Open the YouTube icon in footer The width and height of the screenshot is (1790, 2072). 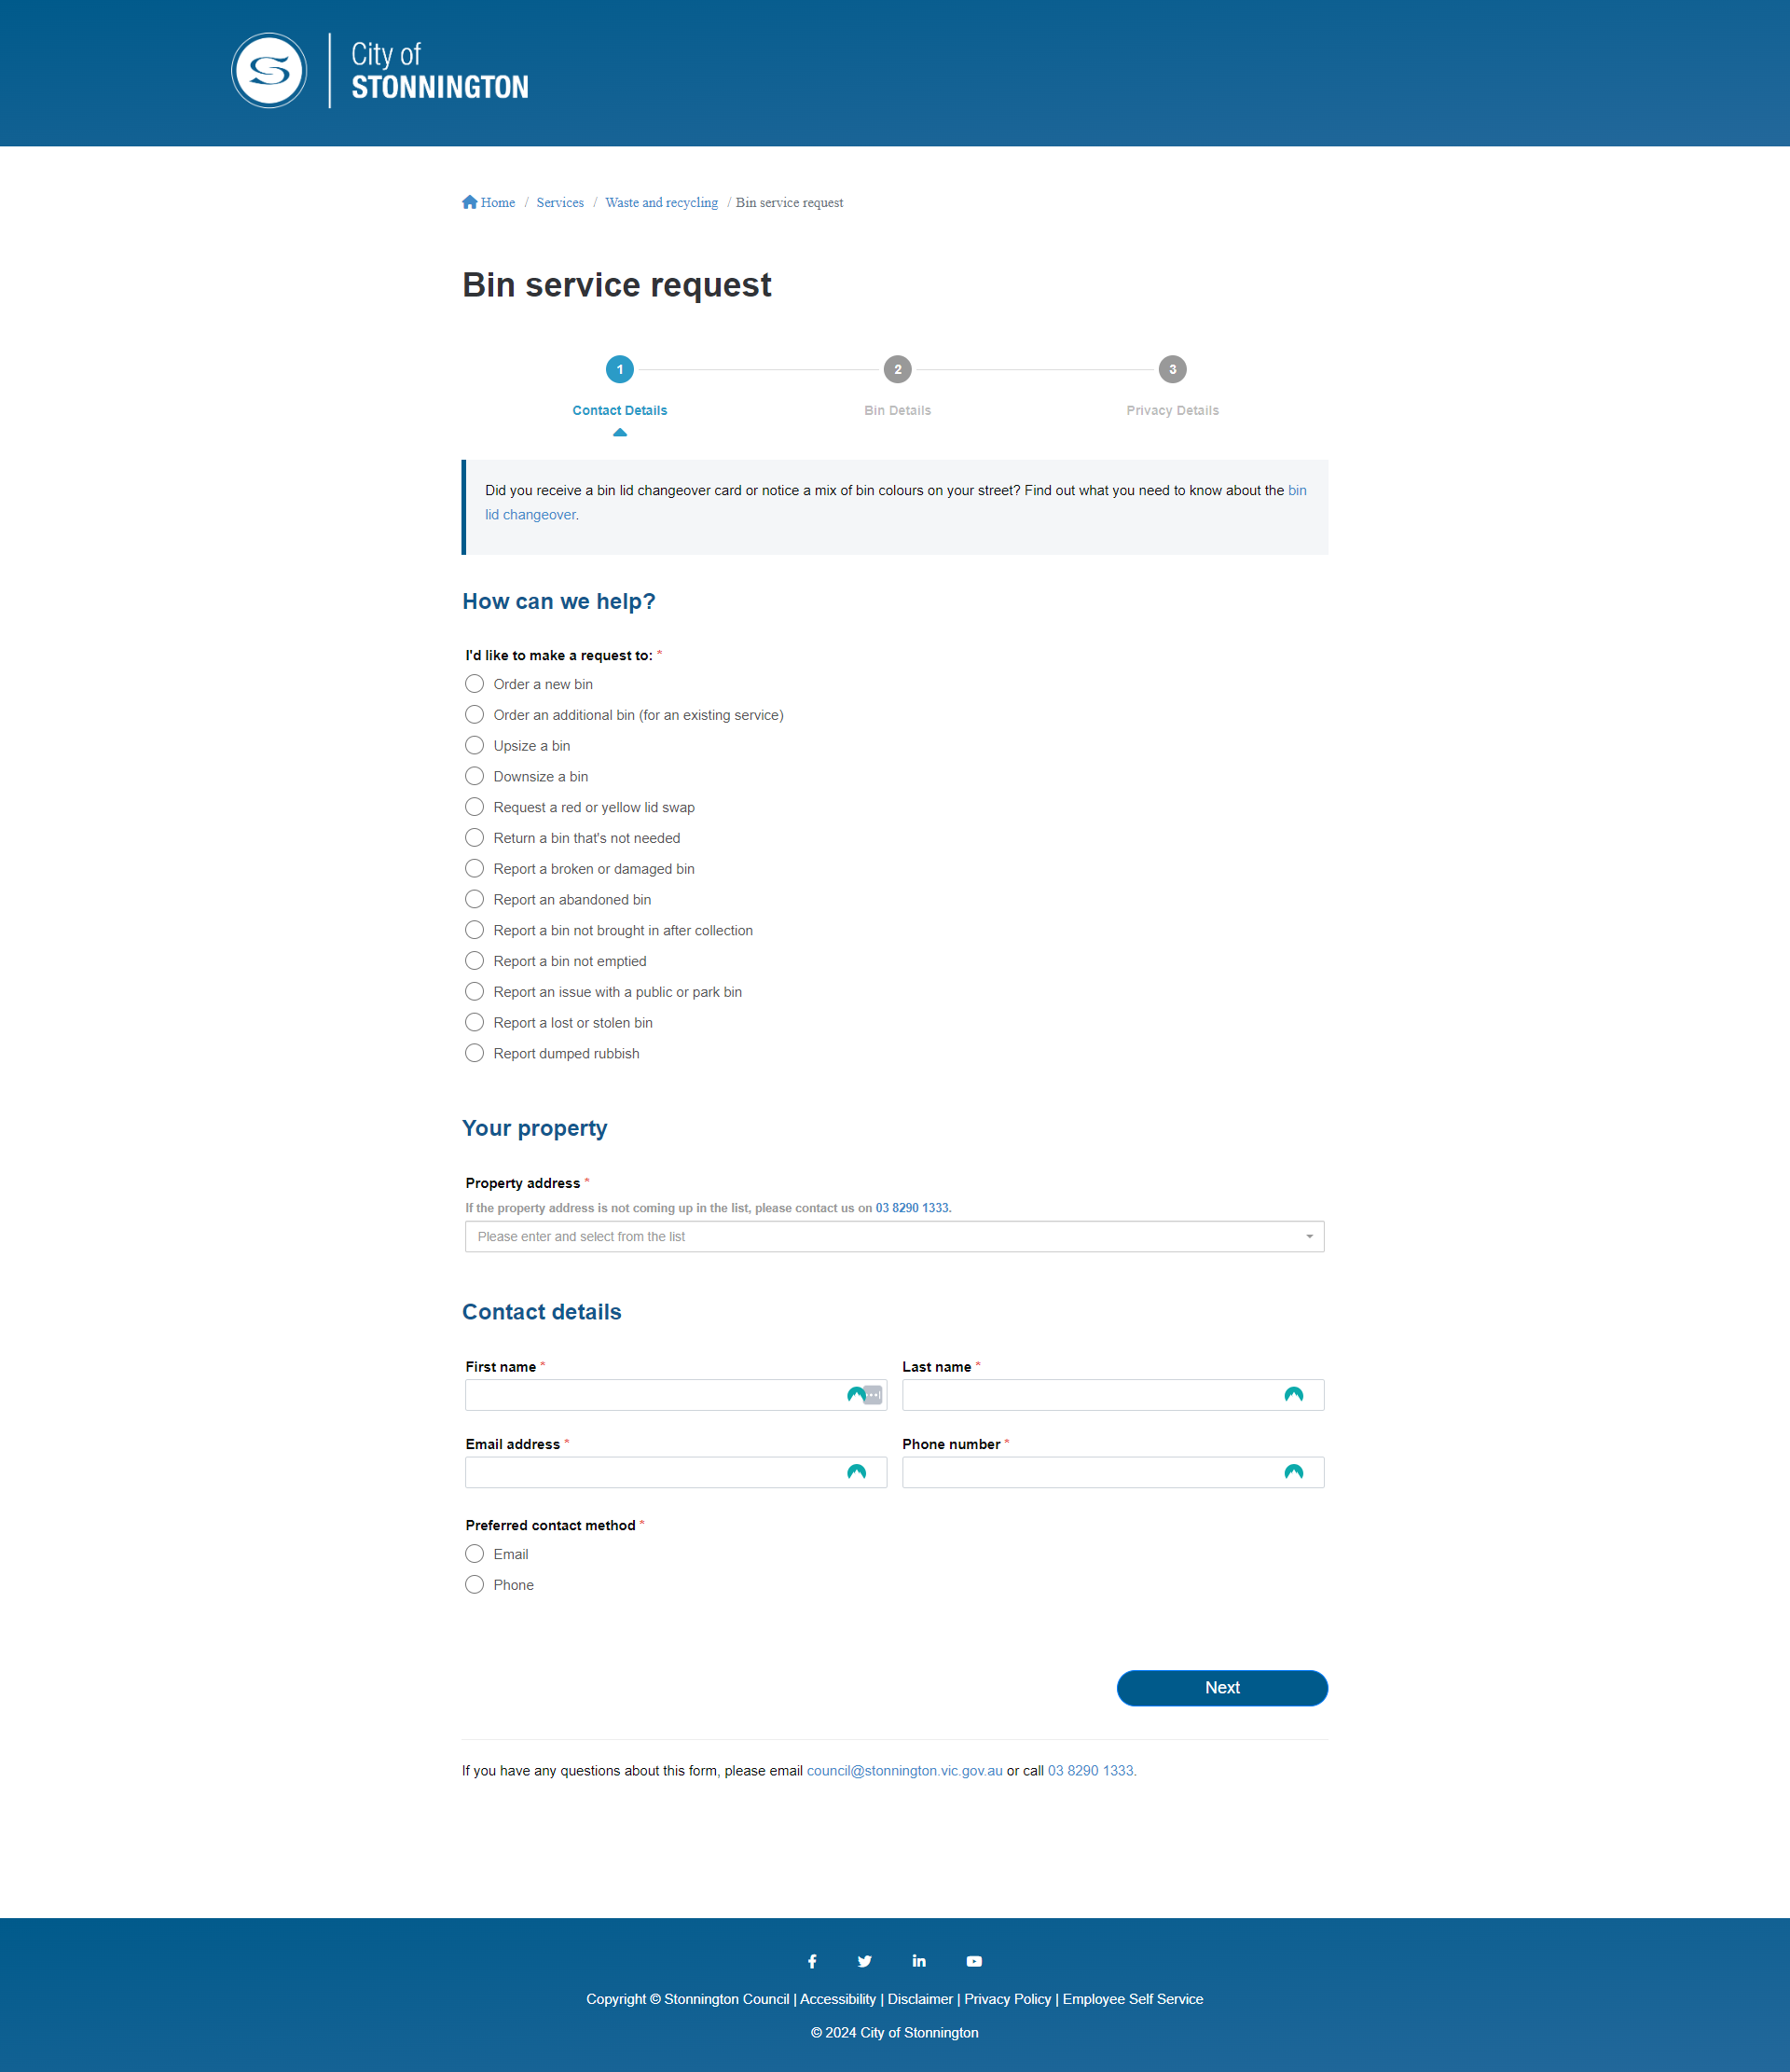coord(974,1961)
